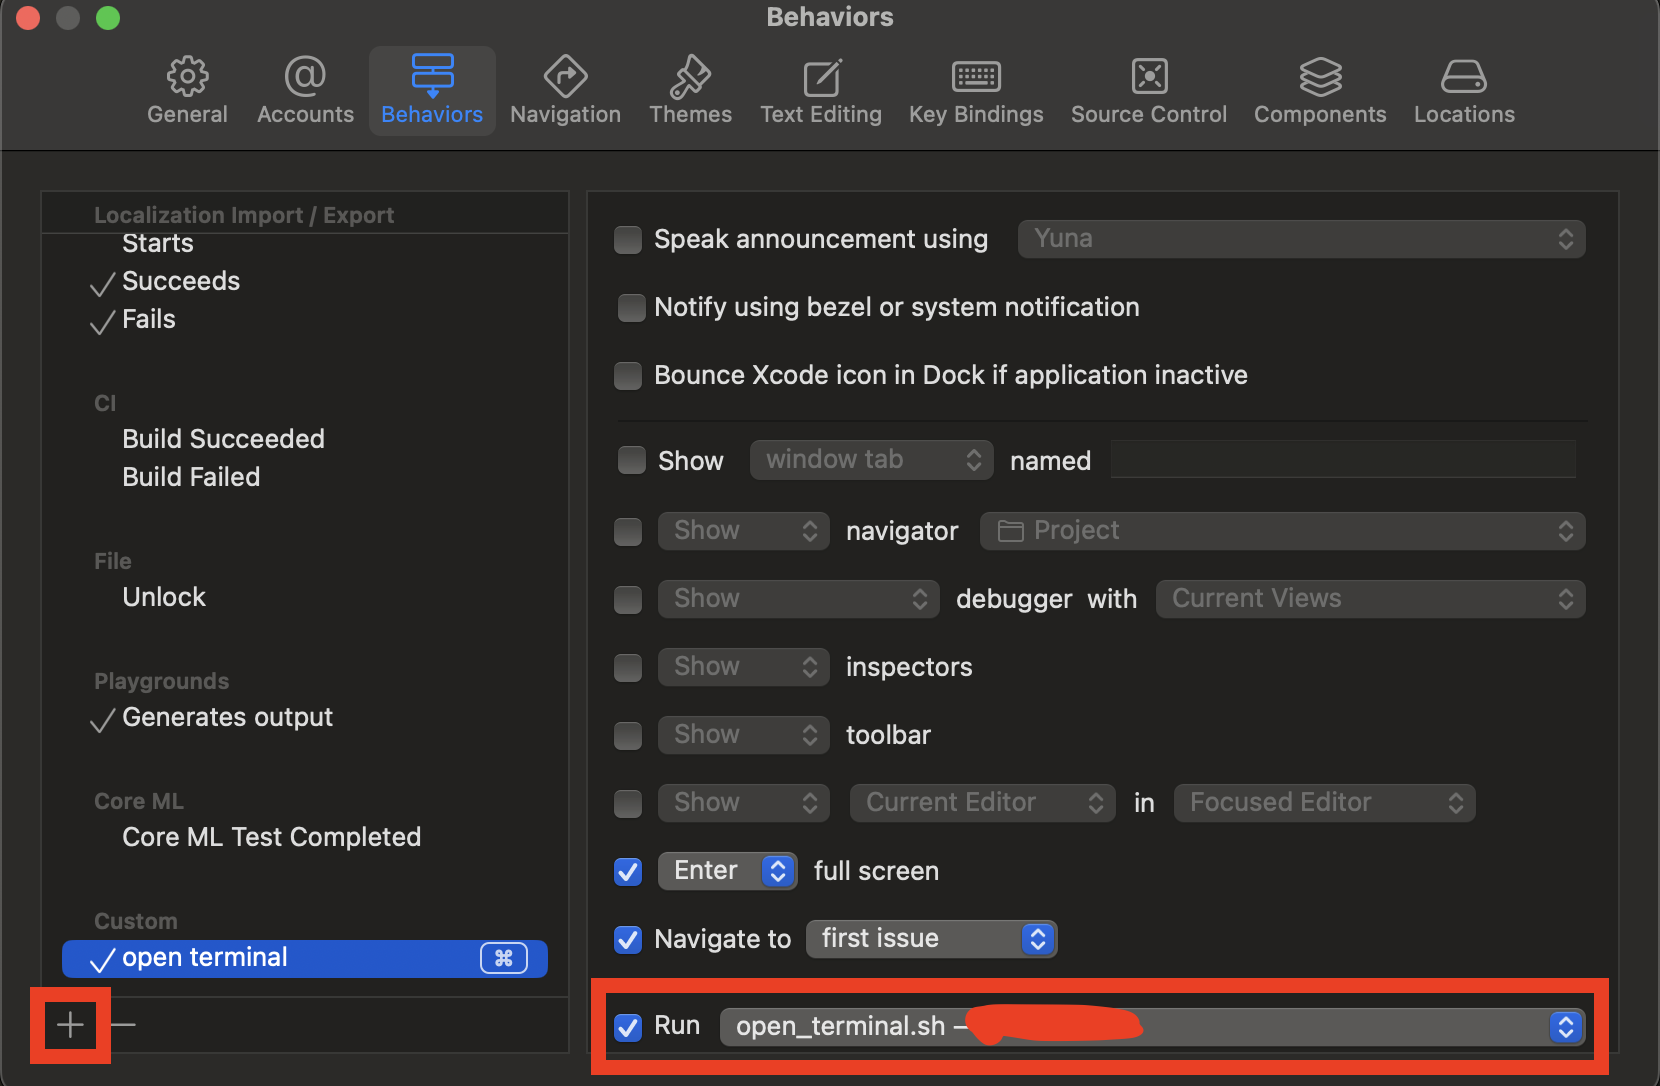Open the Current Views dropdown
This screenshot has width=1660, height=1086.
click(1370, 599)
